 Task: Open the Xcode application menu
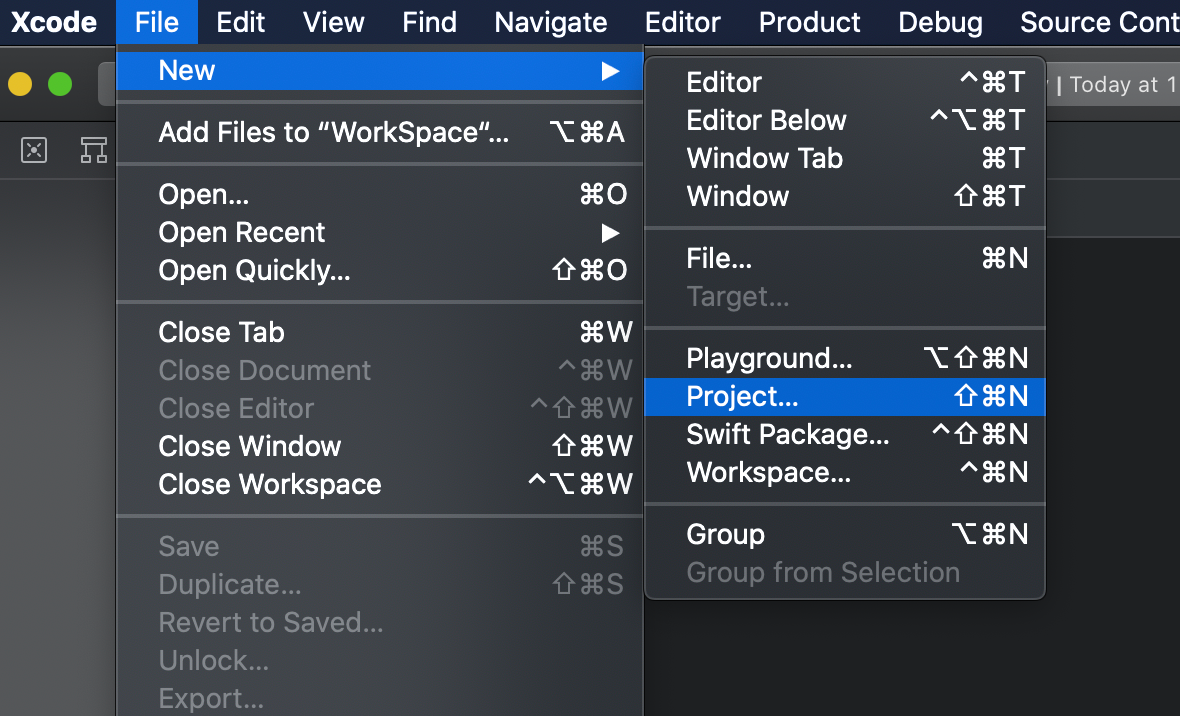click(53, 22)
